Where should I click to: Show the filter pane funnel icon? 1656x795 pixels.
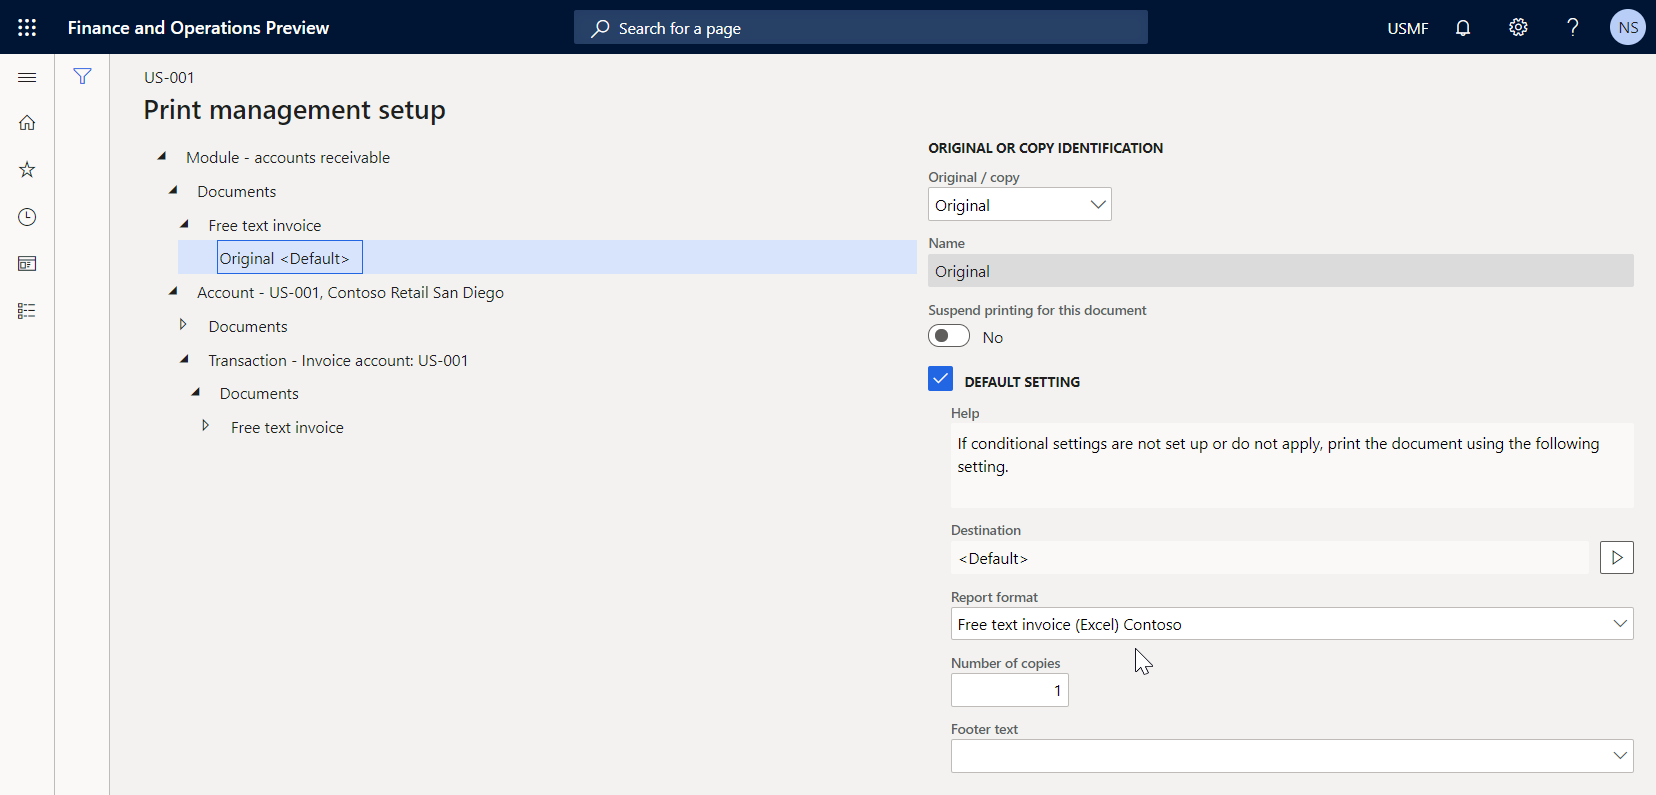(x=82, y=76)
